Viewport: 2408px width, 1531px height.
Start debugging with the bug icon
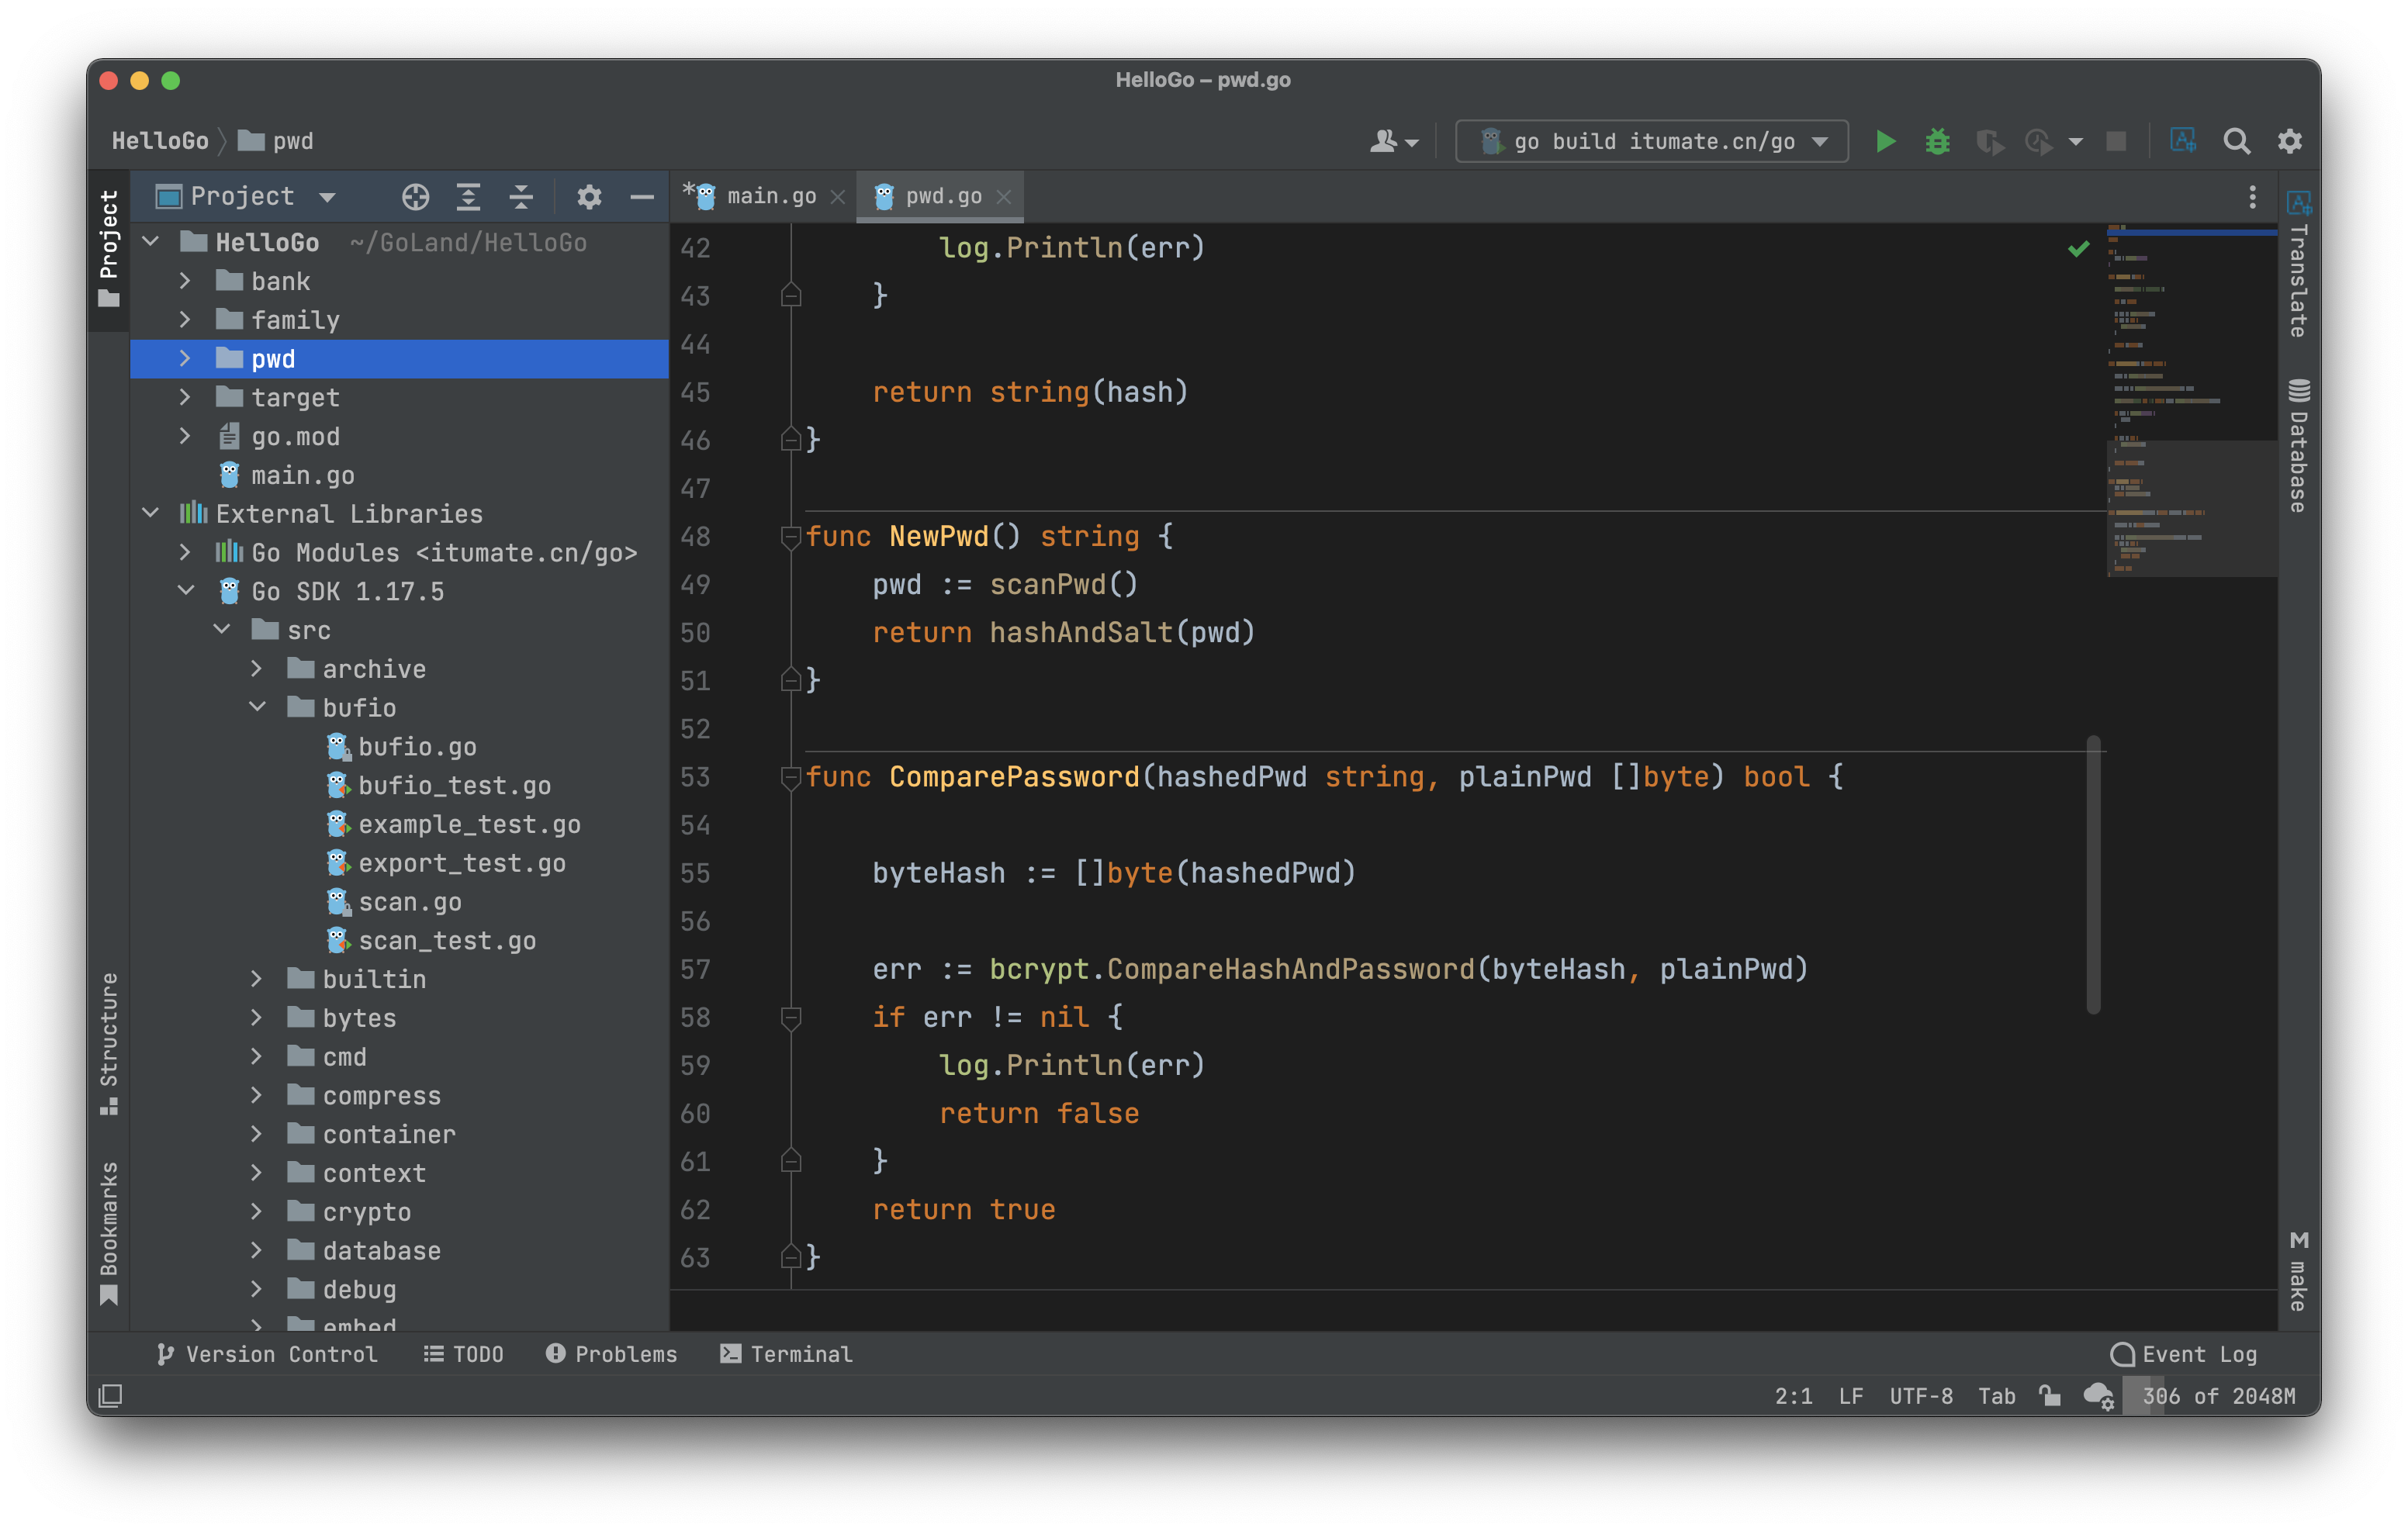(1937, 141)
